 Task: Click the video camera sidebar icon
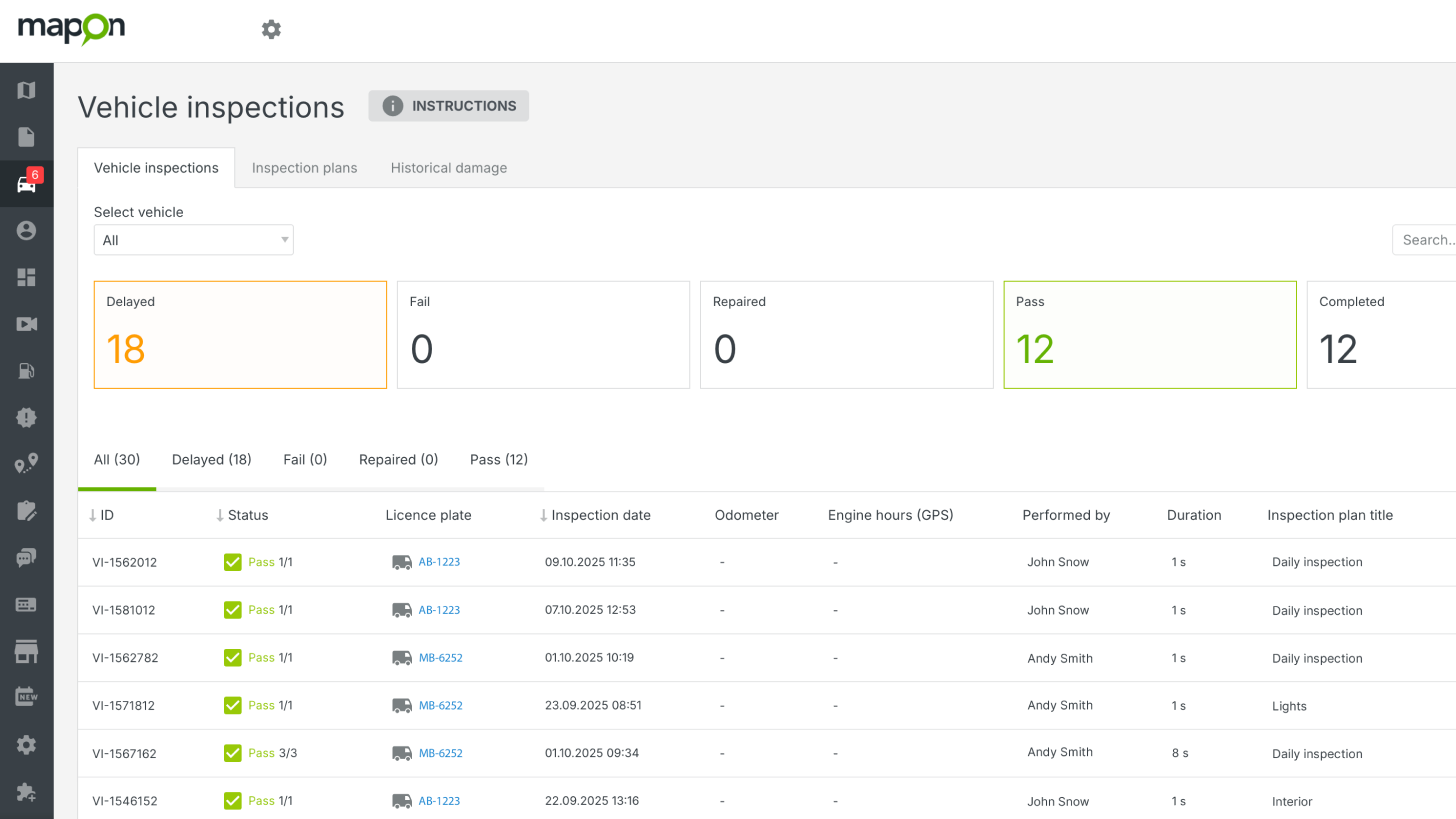coord(26,324)
